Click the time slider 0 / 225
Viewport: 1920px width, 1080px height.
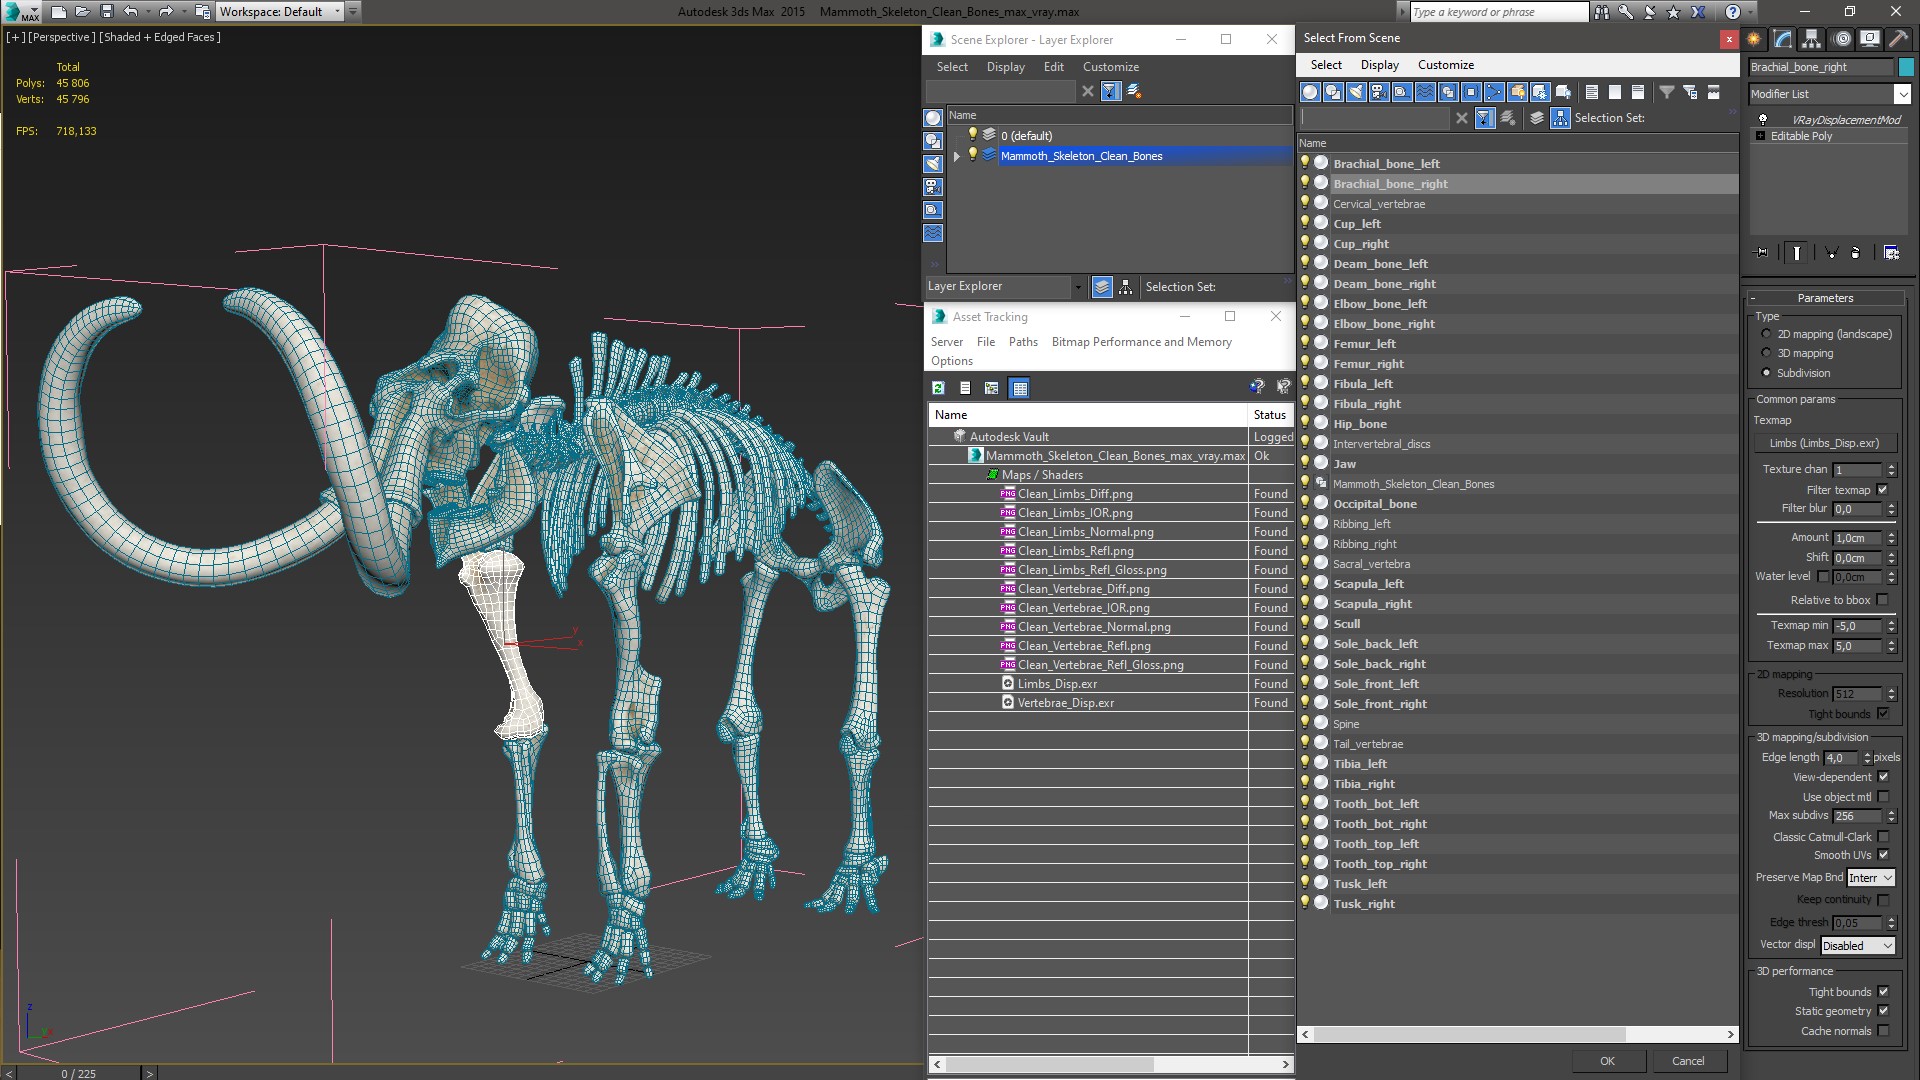coord(79,1073)
